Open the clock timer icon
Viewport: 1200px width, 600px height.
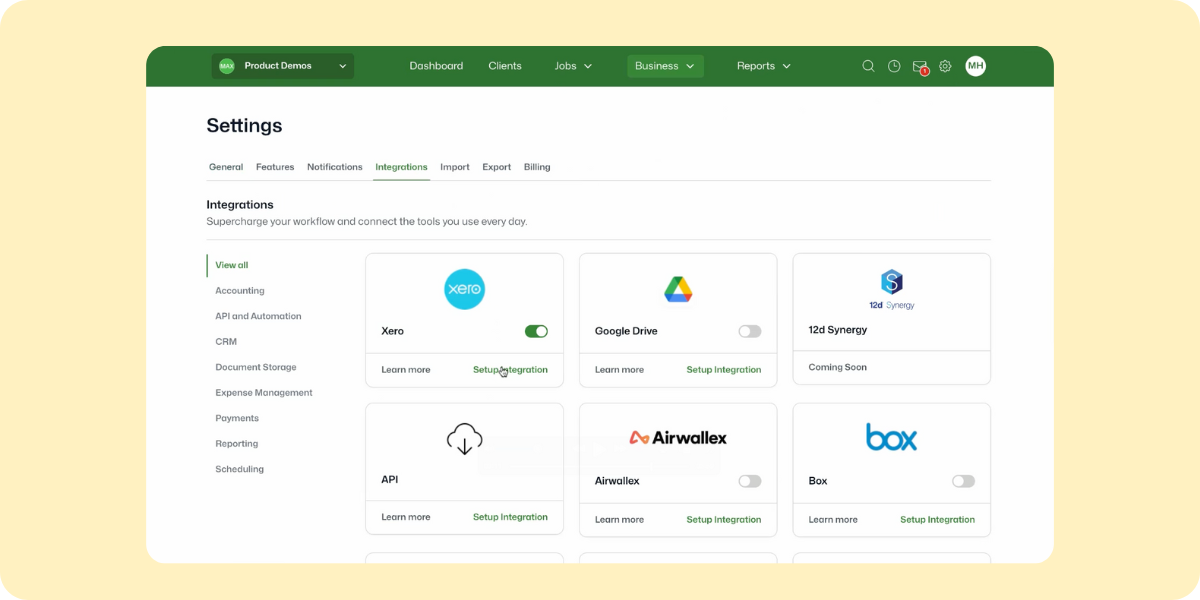[x=894, y=66]
